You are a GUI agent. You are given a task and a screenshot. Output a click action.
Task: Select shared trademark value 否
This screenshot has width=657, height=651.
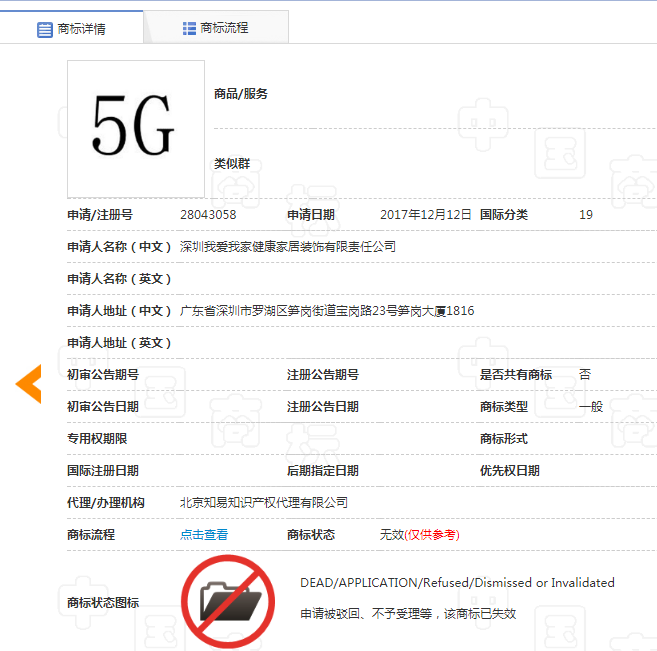pos(585,375)
